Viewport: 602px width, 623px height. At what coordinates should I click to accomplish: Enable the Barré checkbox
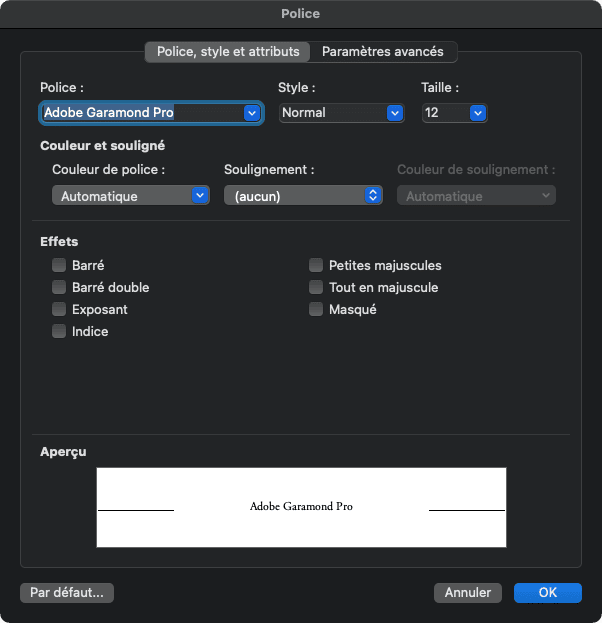pyautogui.click(x=59, y=265)
